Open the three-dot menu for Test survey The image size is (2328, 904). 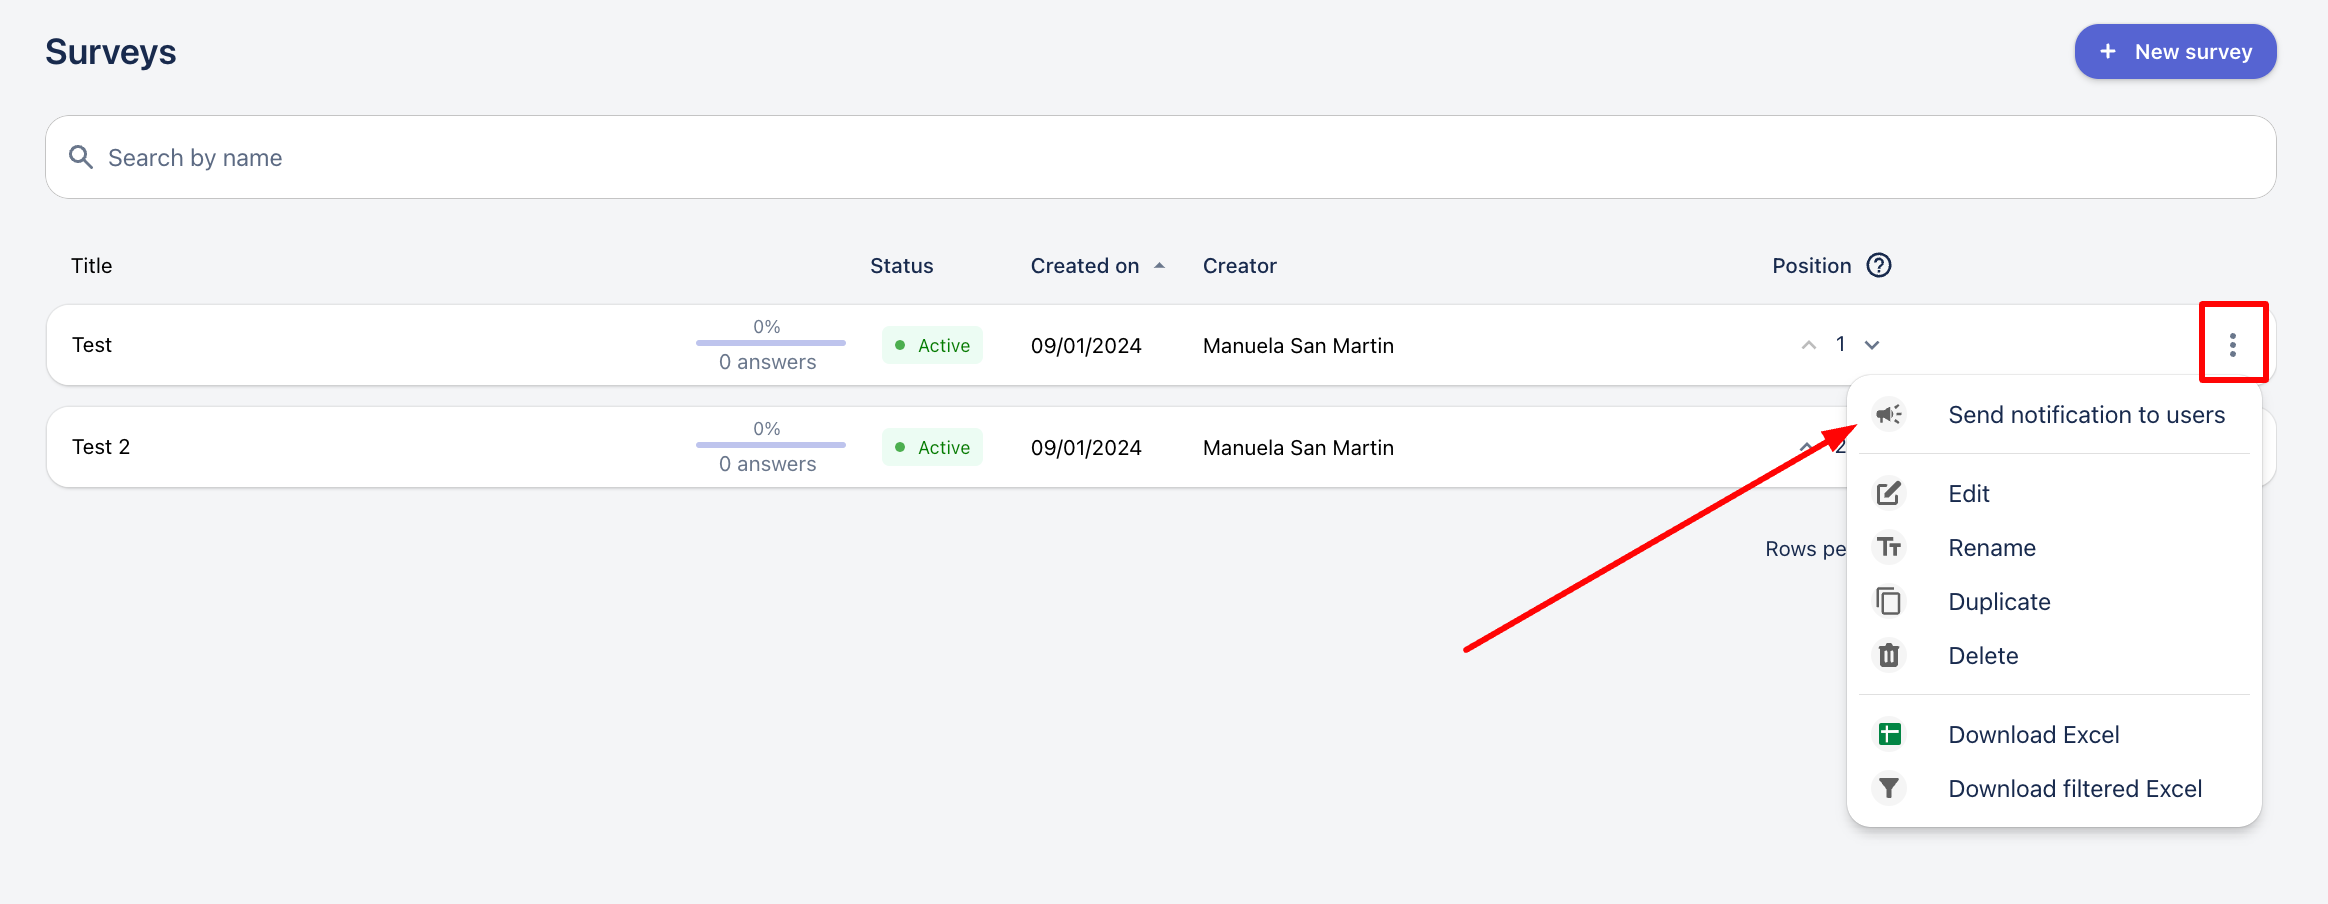(x=2232, y=345)
